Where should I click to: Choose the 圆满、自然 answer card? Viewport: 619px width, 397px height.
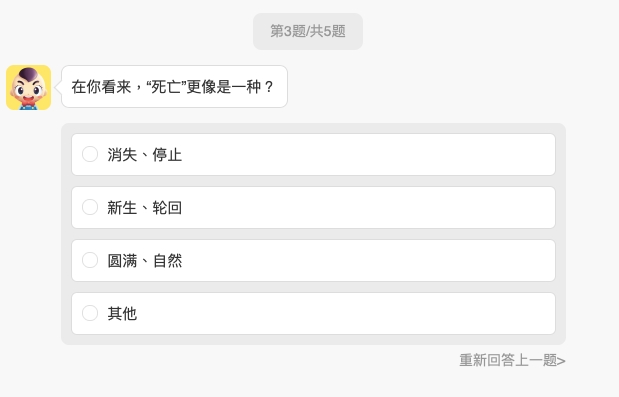[x=313, y=260]
